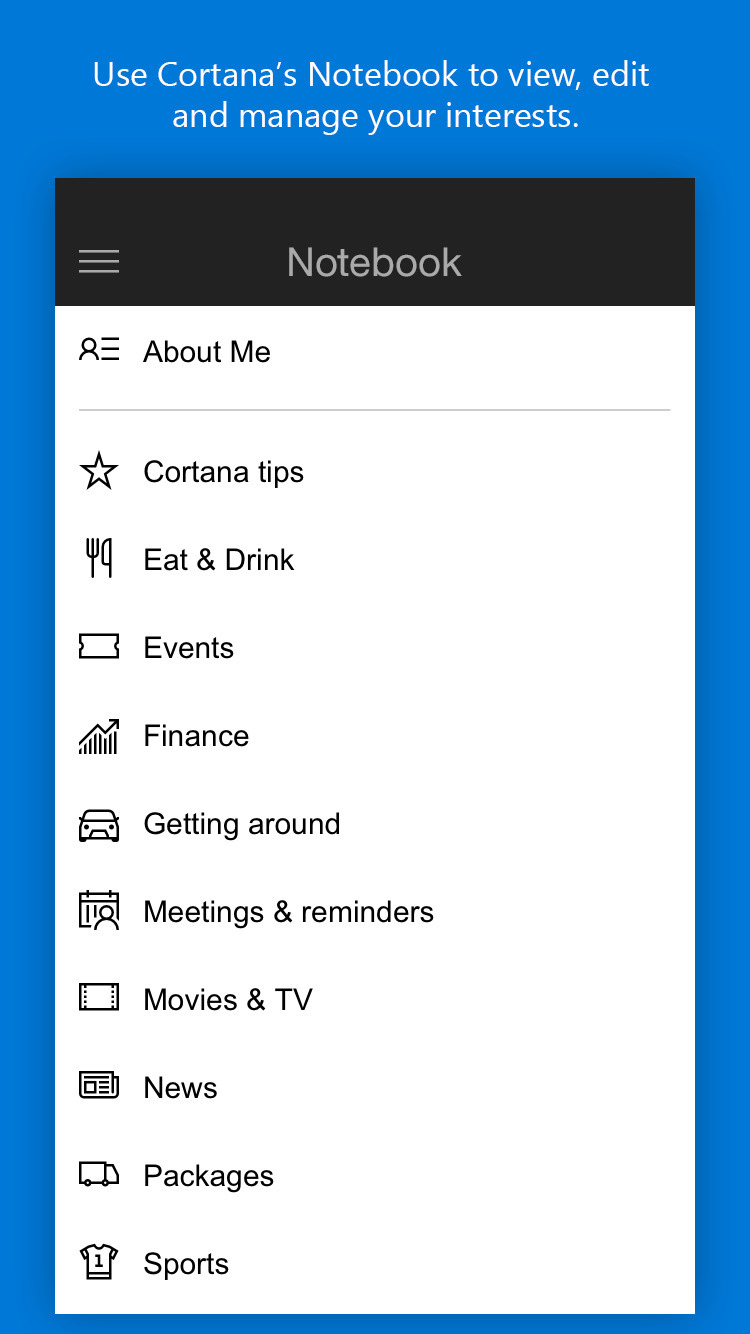Tap the News newspaper icon
The height and width of the screenshot is (1334, 750).
(99, 1086)
